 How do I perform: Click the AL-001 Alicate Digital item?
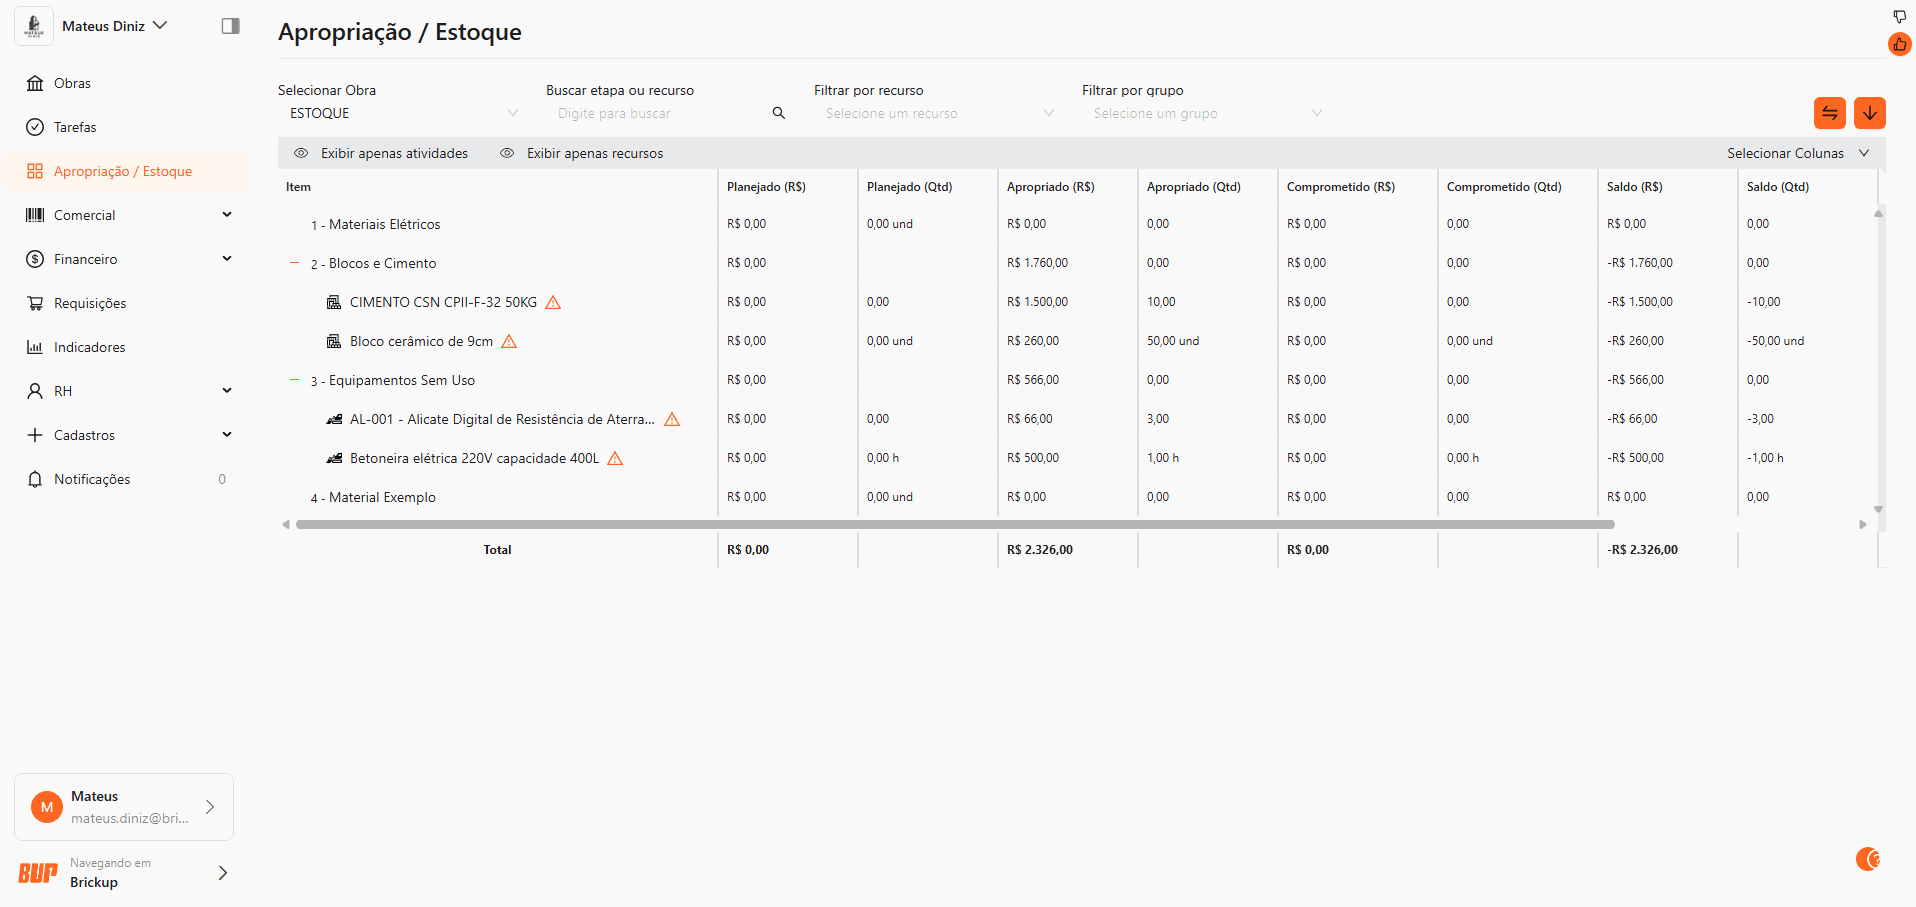point(502,419)
